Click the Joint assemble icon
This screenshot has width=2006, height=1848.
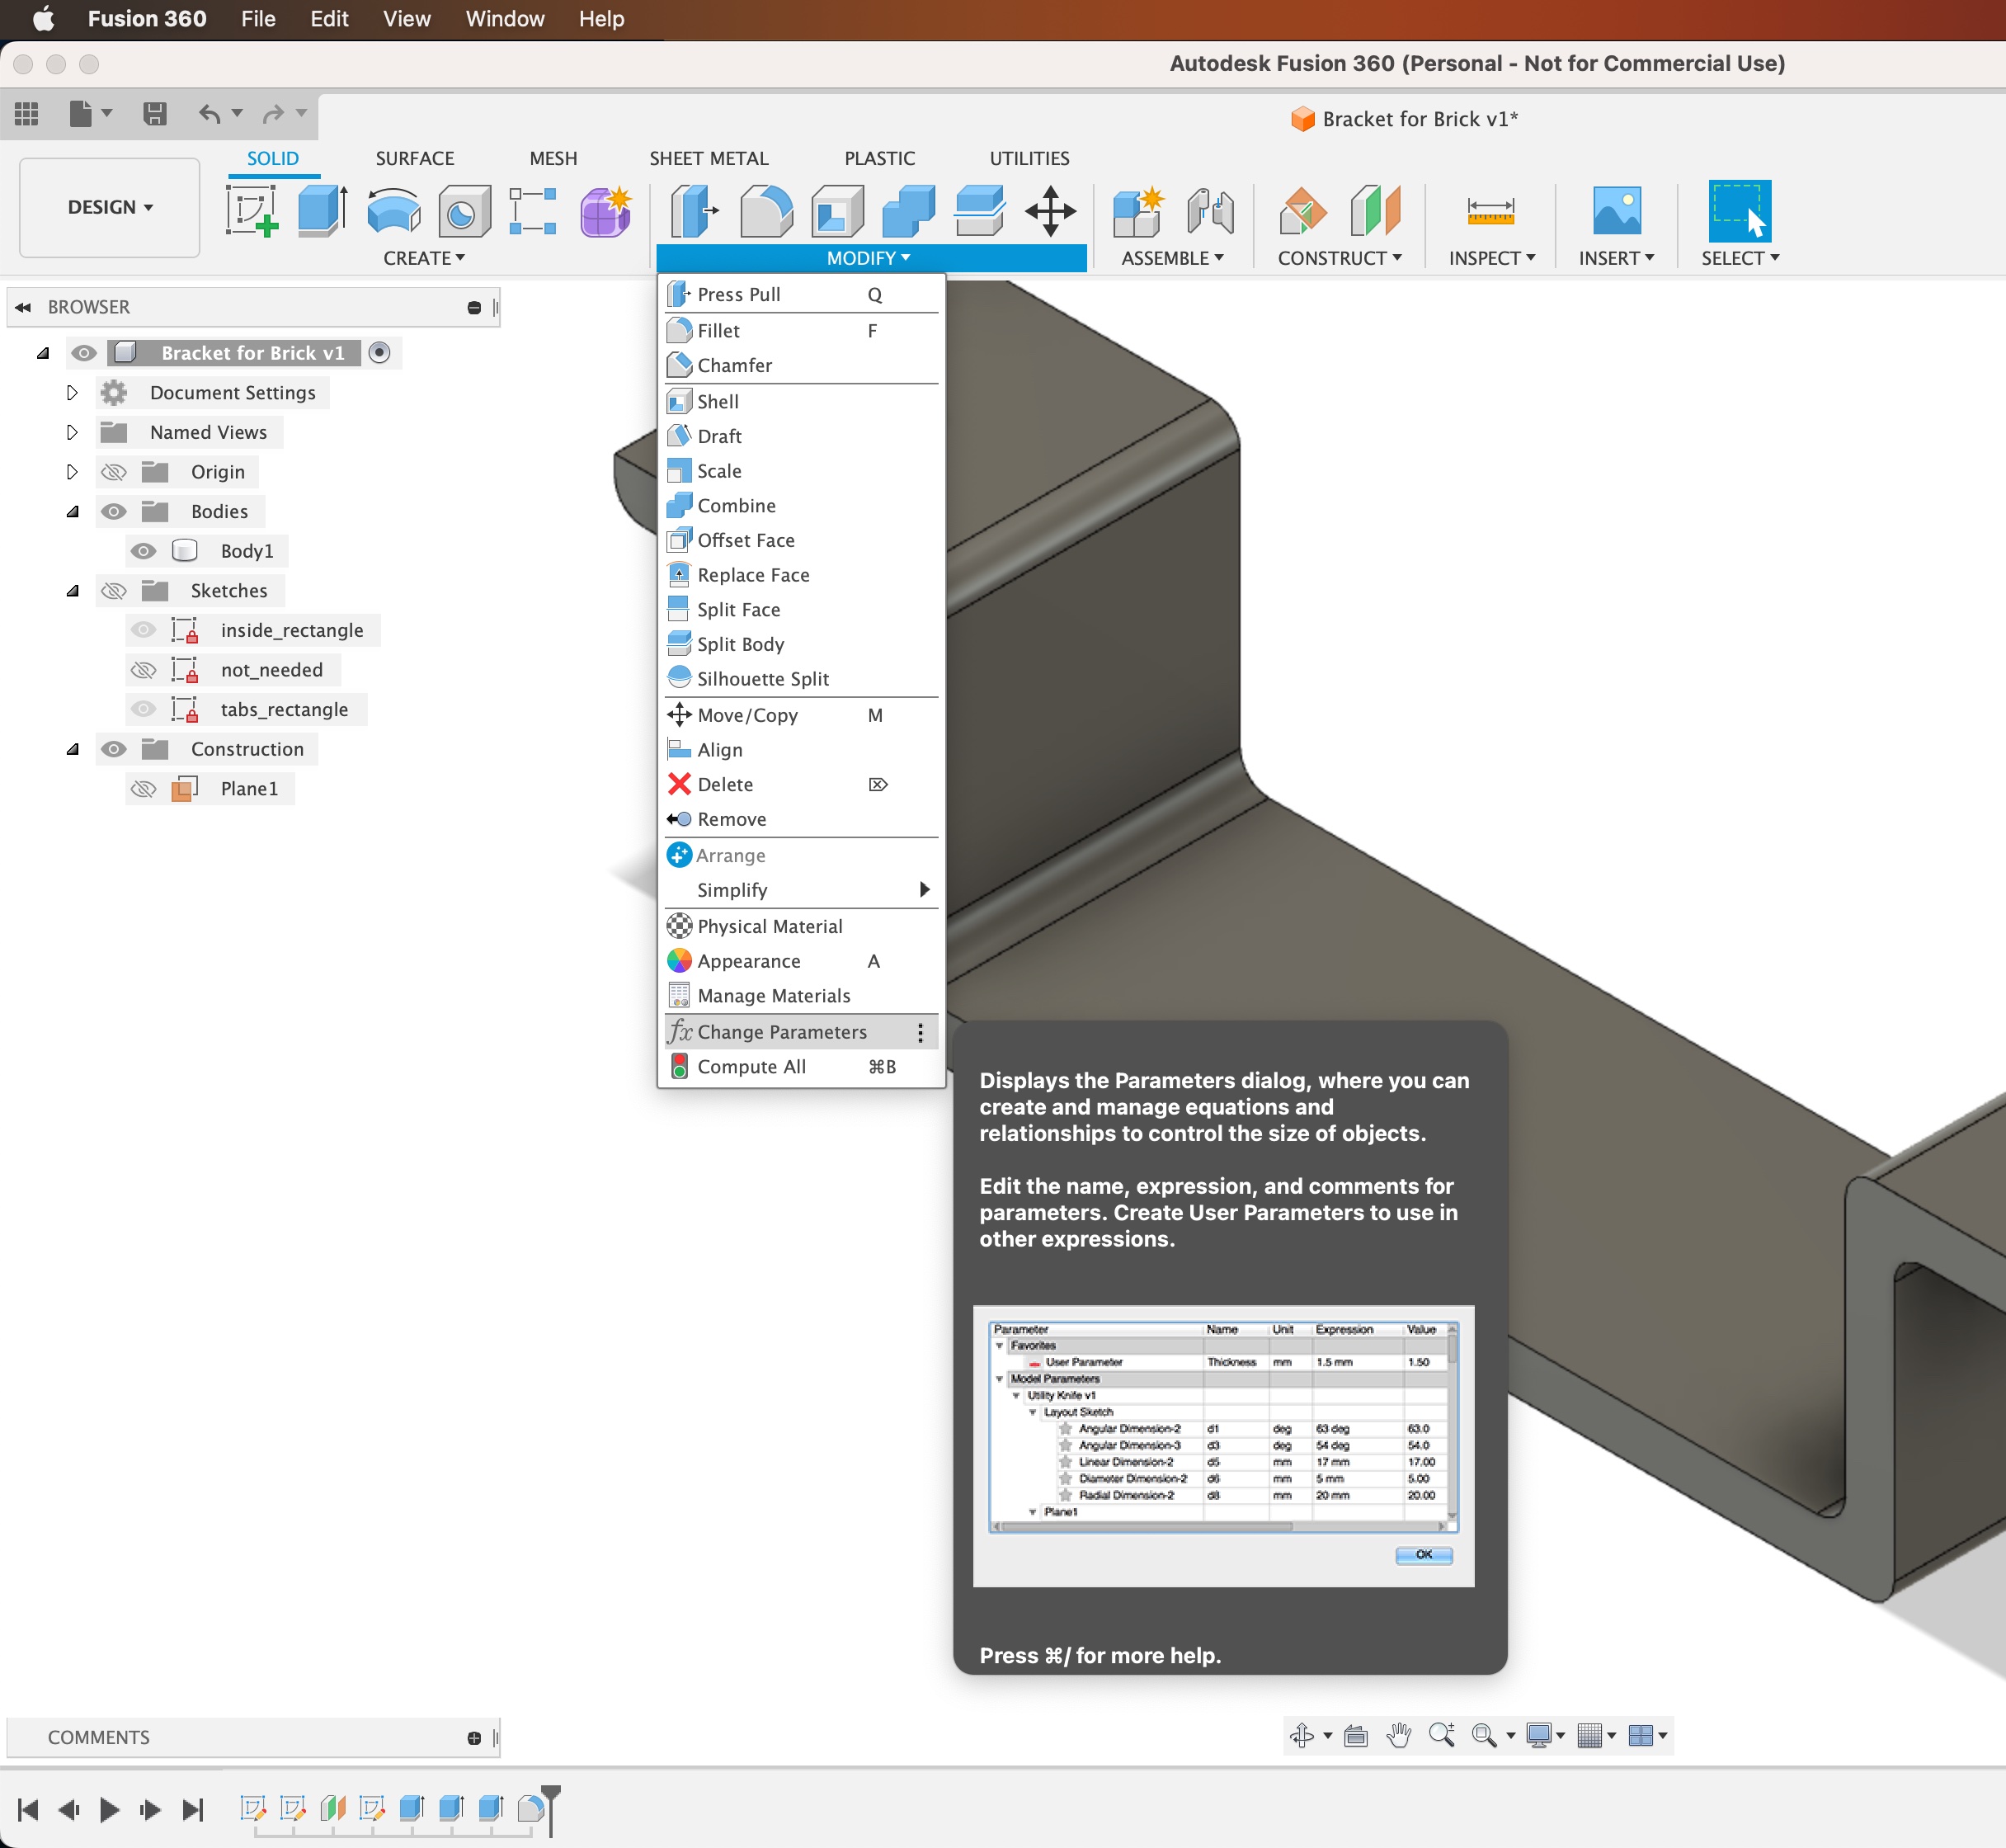(1210, 210)
